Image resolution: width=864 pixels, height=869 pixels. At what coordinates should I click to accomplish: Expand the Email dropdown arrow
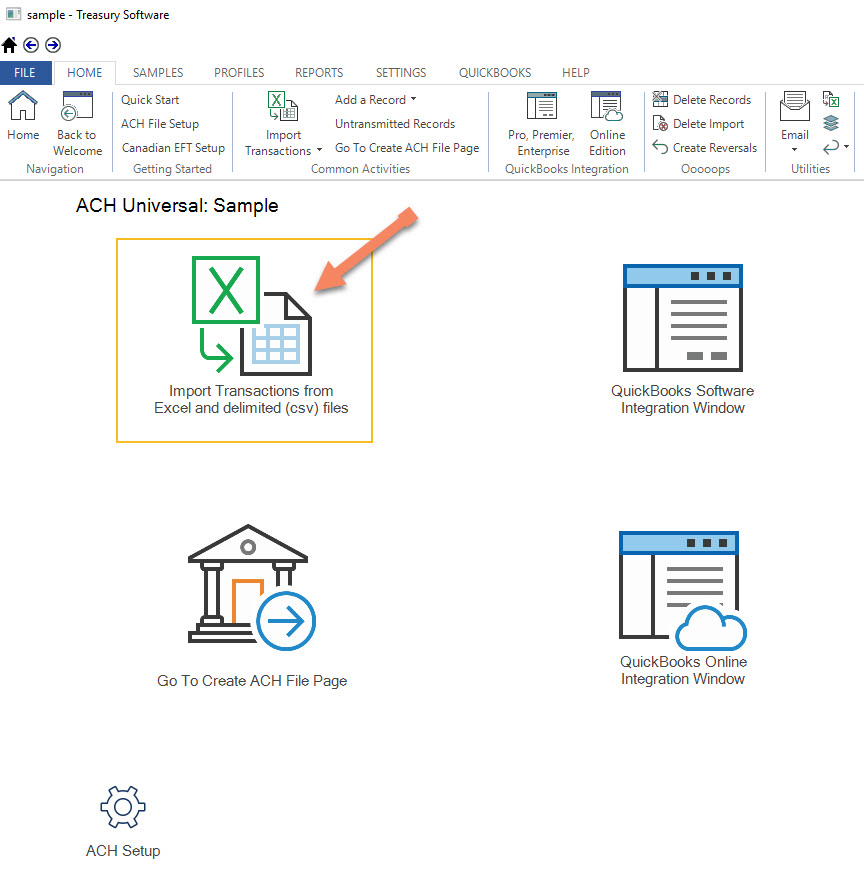(x=794, y=150)
